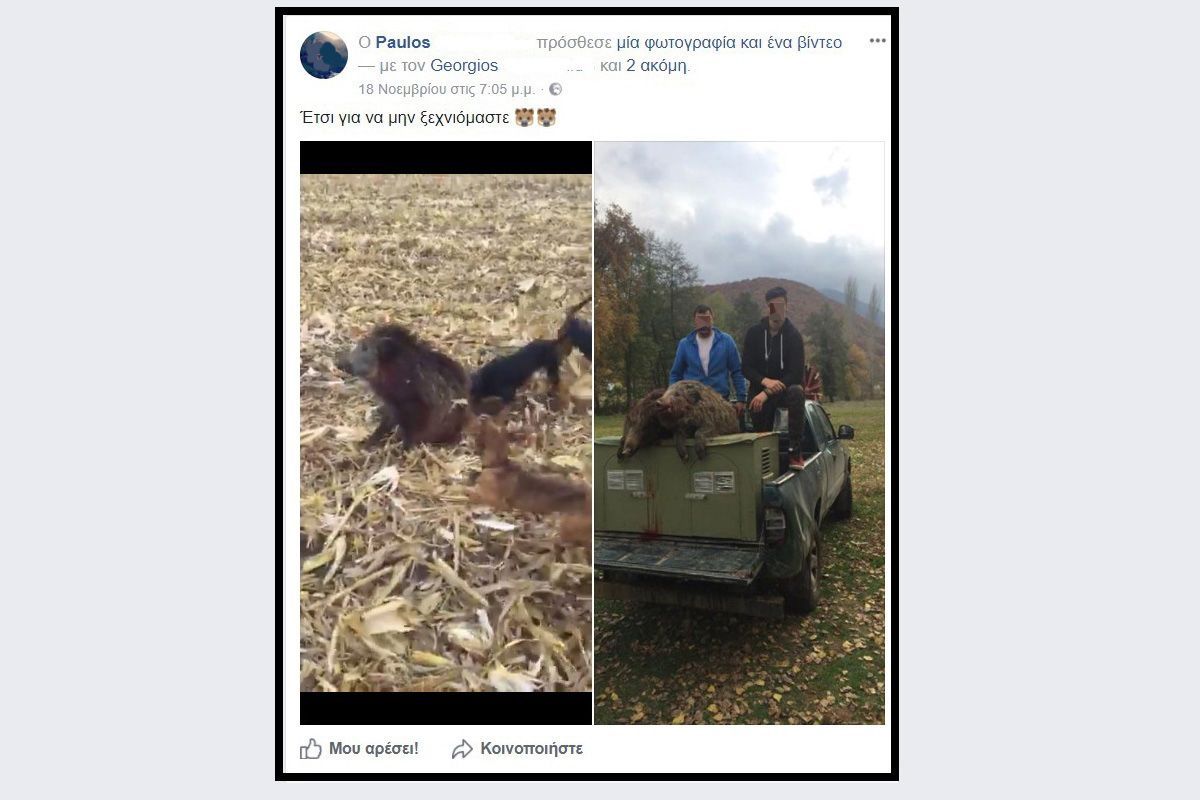The height and width of the screenshot is (800, 1200).
Task: Open the tagged Georgios profile link
Action: pos(464,66)
